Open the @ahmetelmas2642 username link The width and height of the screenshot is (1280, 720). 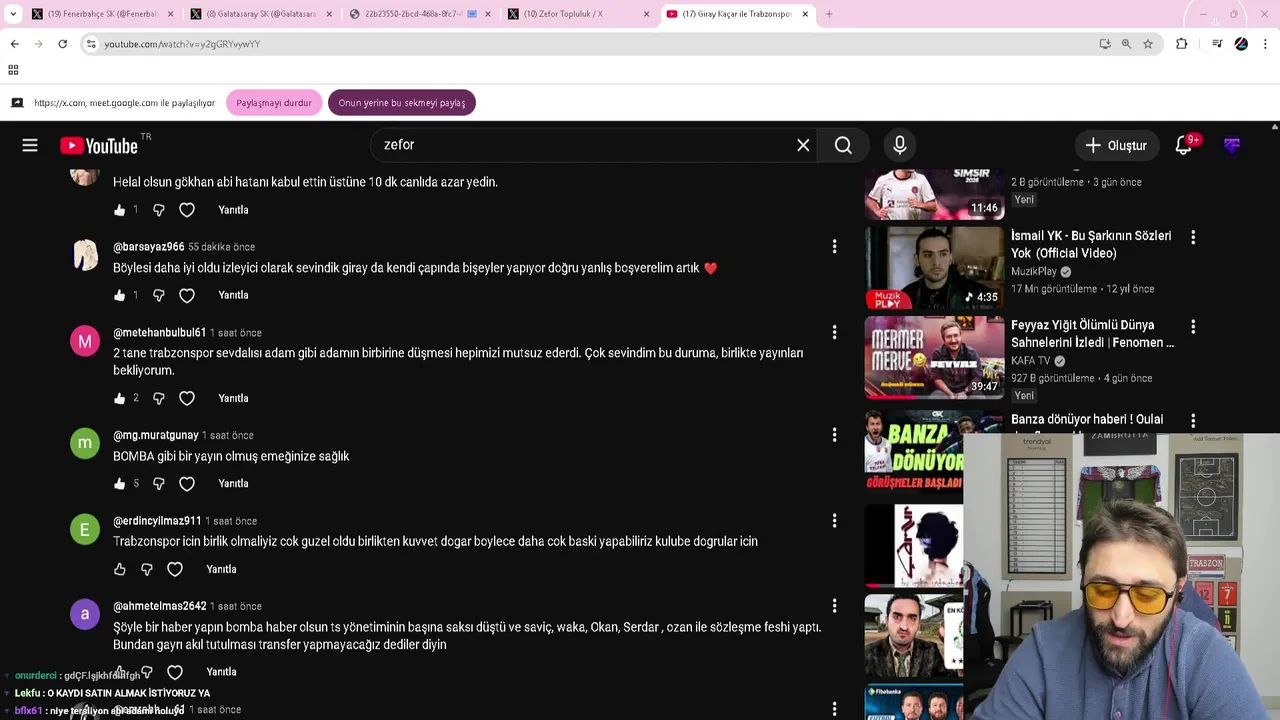coord(160,606)
